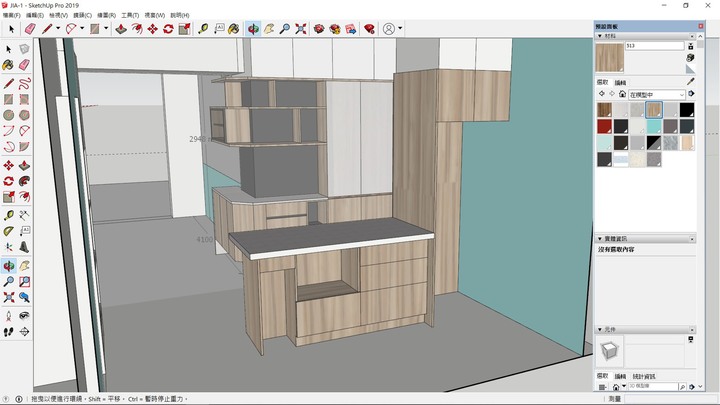Open user account dropdown arrow
720x405 pixels.
[400, 28]
